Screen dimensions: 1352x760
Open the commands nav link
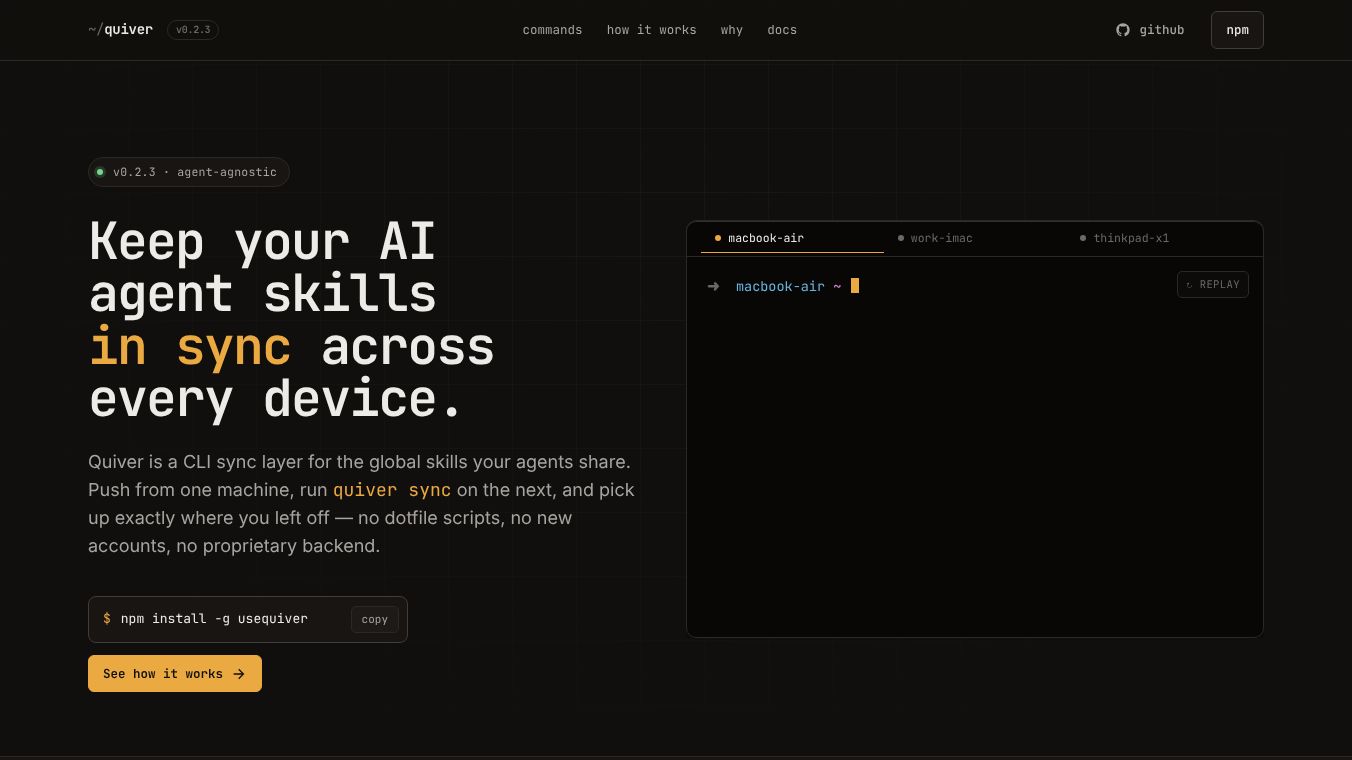coord(552,30)
